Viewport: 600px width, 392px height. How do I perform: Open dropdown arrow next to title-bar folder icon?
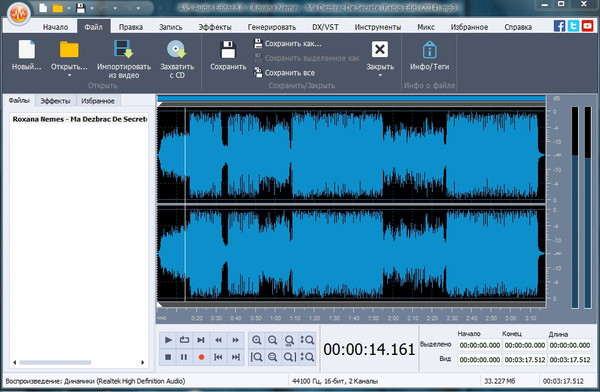click(69, 8)
